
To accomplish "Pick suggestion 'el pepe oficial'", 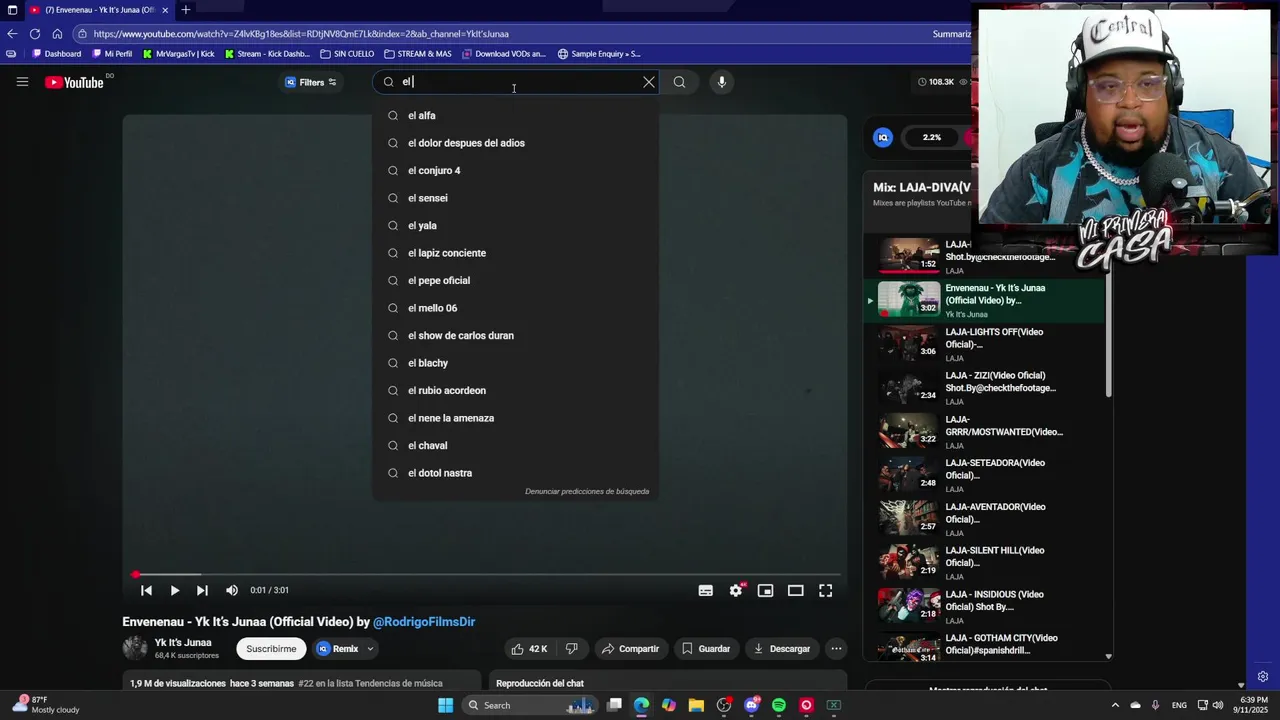I will point(515,280).
